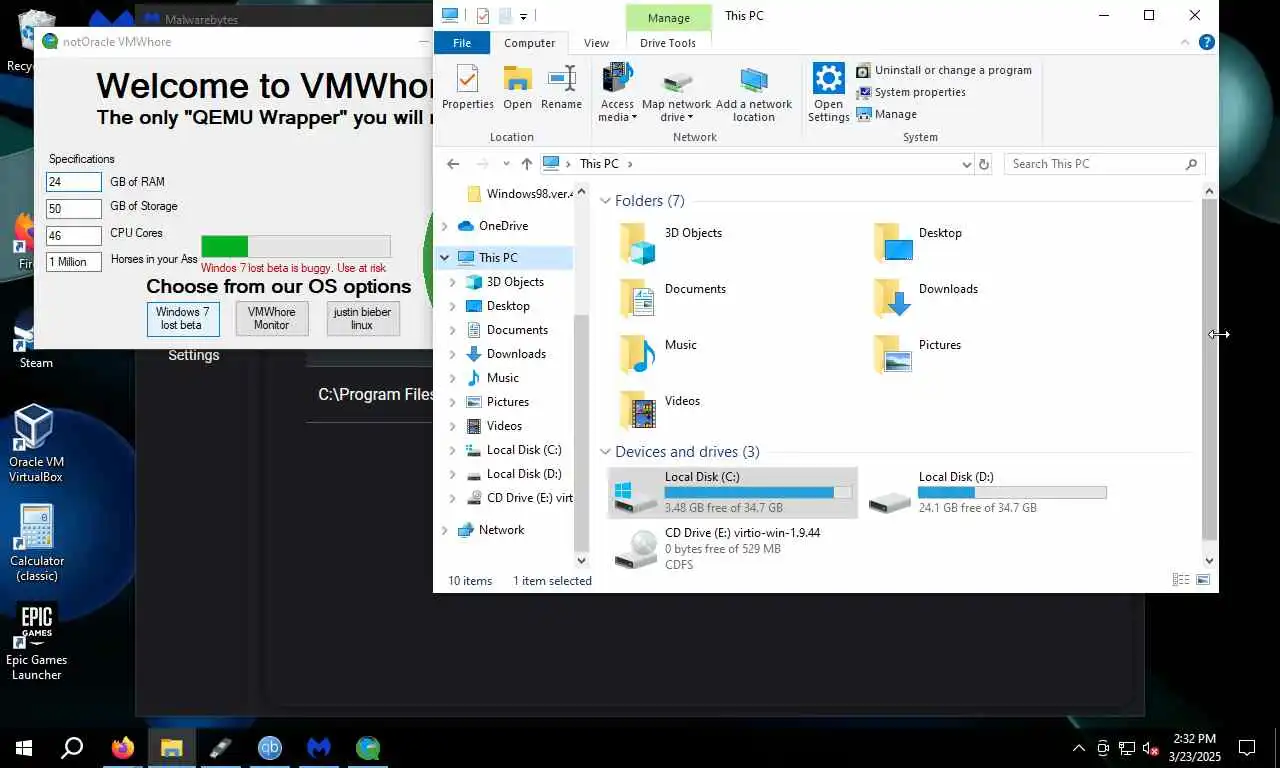1280x768 pixels.
Task: Open the Drive Tools tab
Action: 668,43
